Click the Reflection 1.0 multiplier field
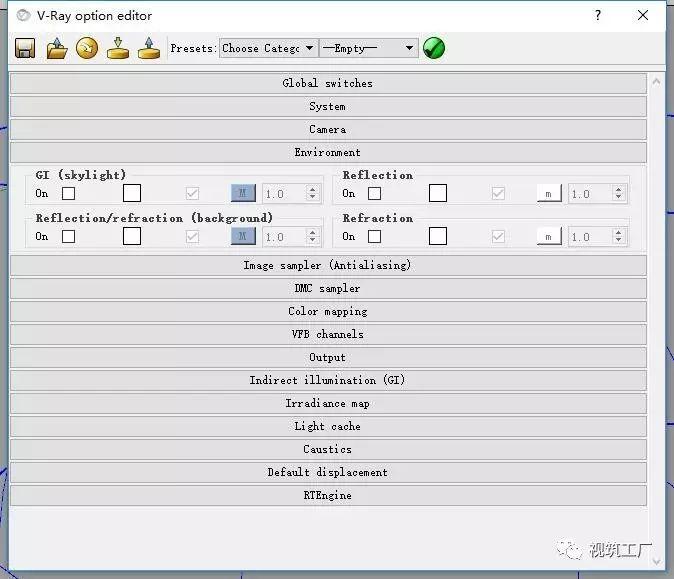The height and width of the screenshot is (579, 674). (x=590, y=194)
